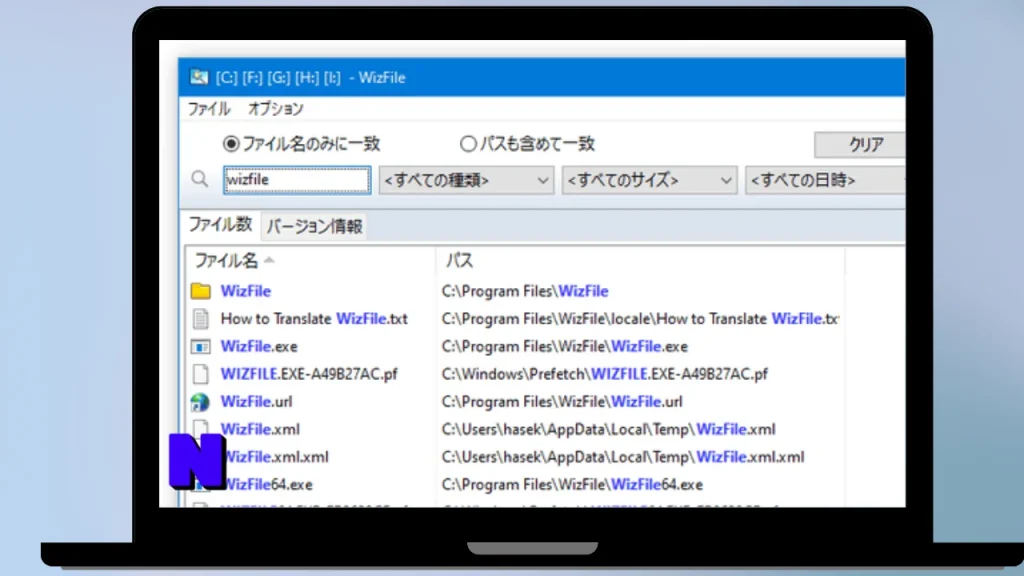The image size is (1024, 576).
Task: Click path C:\Program Files\WizFile
Action: click(525, 291)
